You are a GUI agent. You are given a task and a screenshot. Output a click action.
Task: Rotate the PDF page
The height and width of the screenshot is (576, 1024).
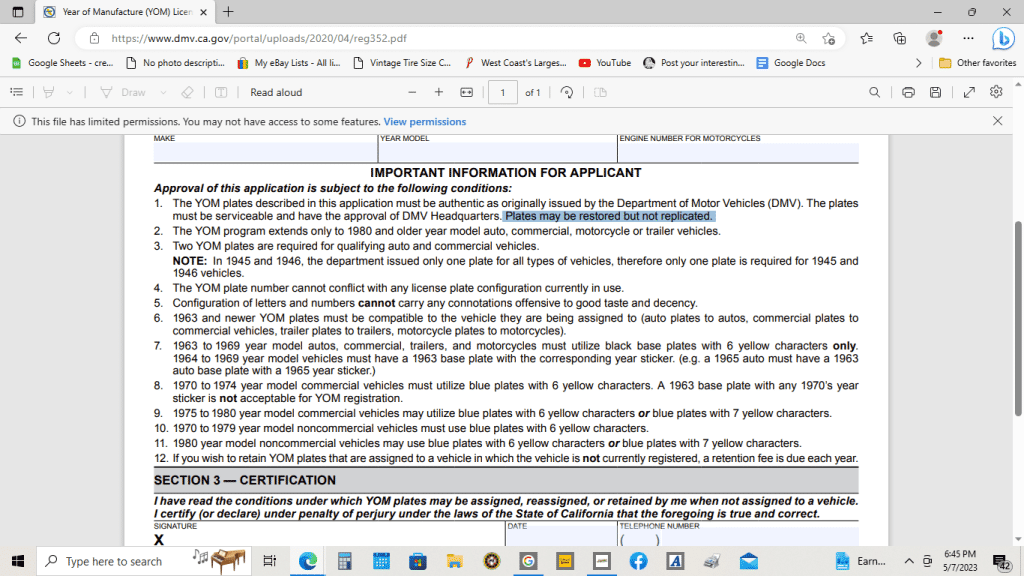(566, 92)
